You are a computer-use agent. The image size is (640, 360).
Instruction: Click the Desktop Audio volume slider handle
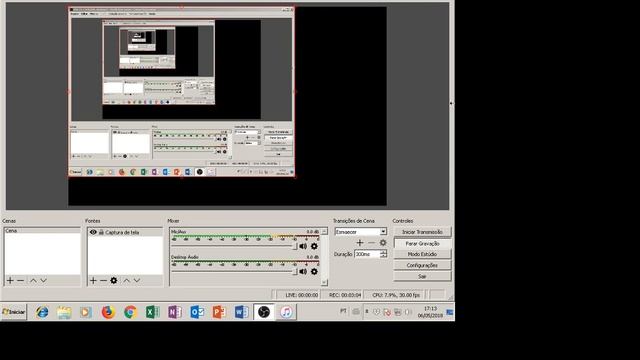point(295,272)
